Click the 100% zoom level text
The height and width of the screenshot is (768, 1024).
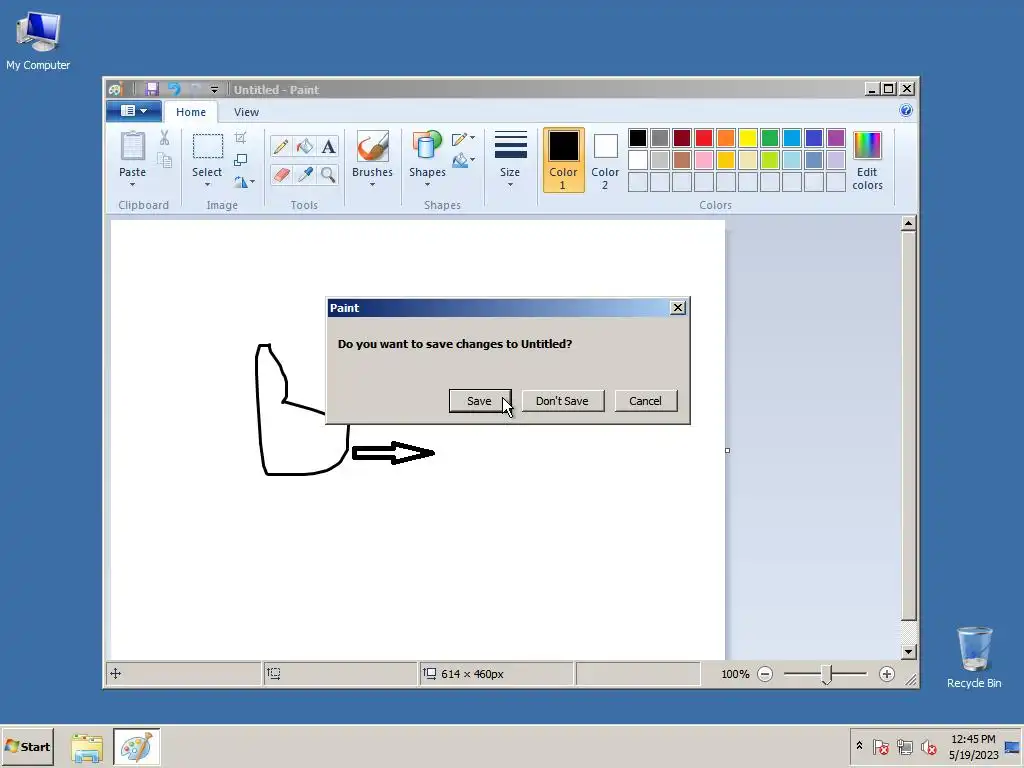735,674
